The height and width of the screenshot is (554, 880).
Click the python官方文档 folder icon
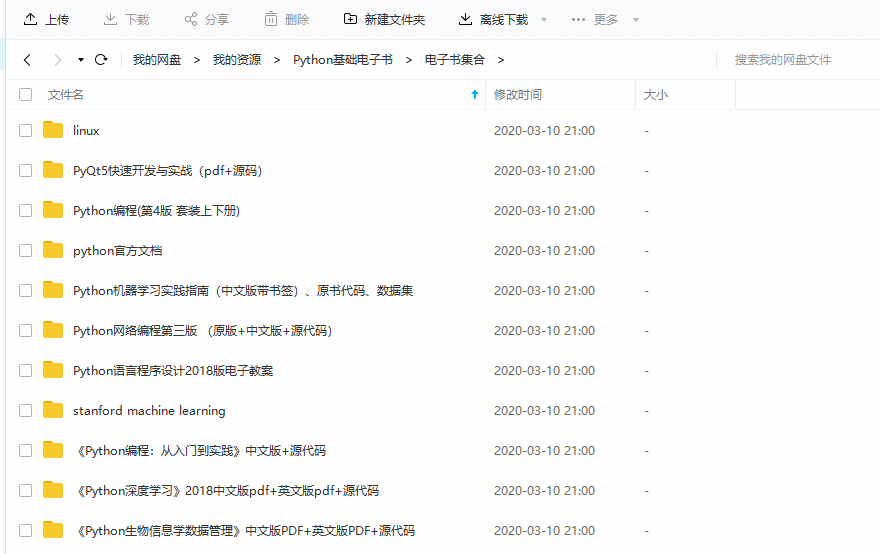click(53, 250)
